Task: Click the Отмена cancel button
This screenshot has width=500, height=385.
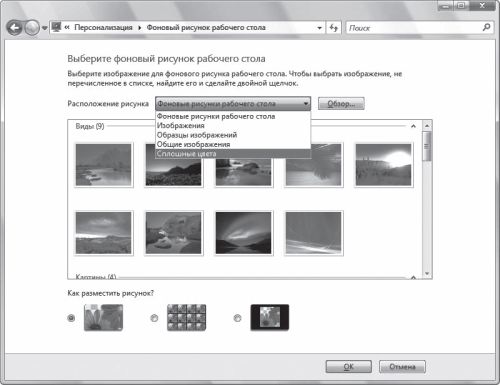Action: pos(402,367)
